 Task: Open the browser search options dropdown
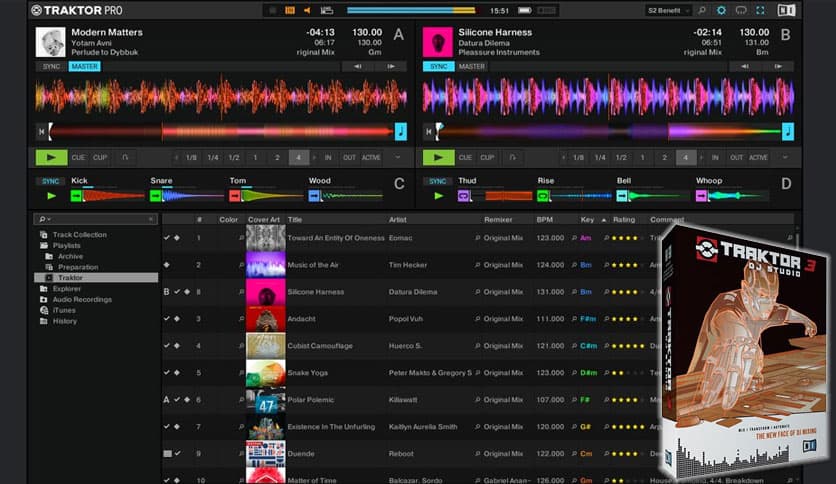click(44, 219)
